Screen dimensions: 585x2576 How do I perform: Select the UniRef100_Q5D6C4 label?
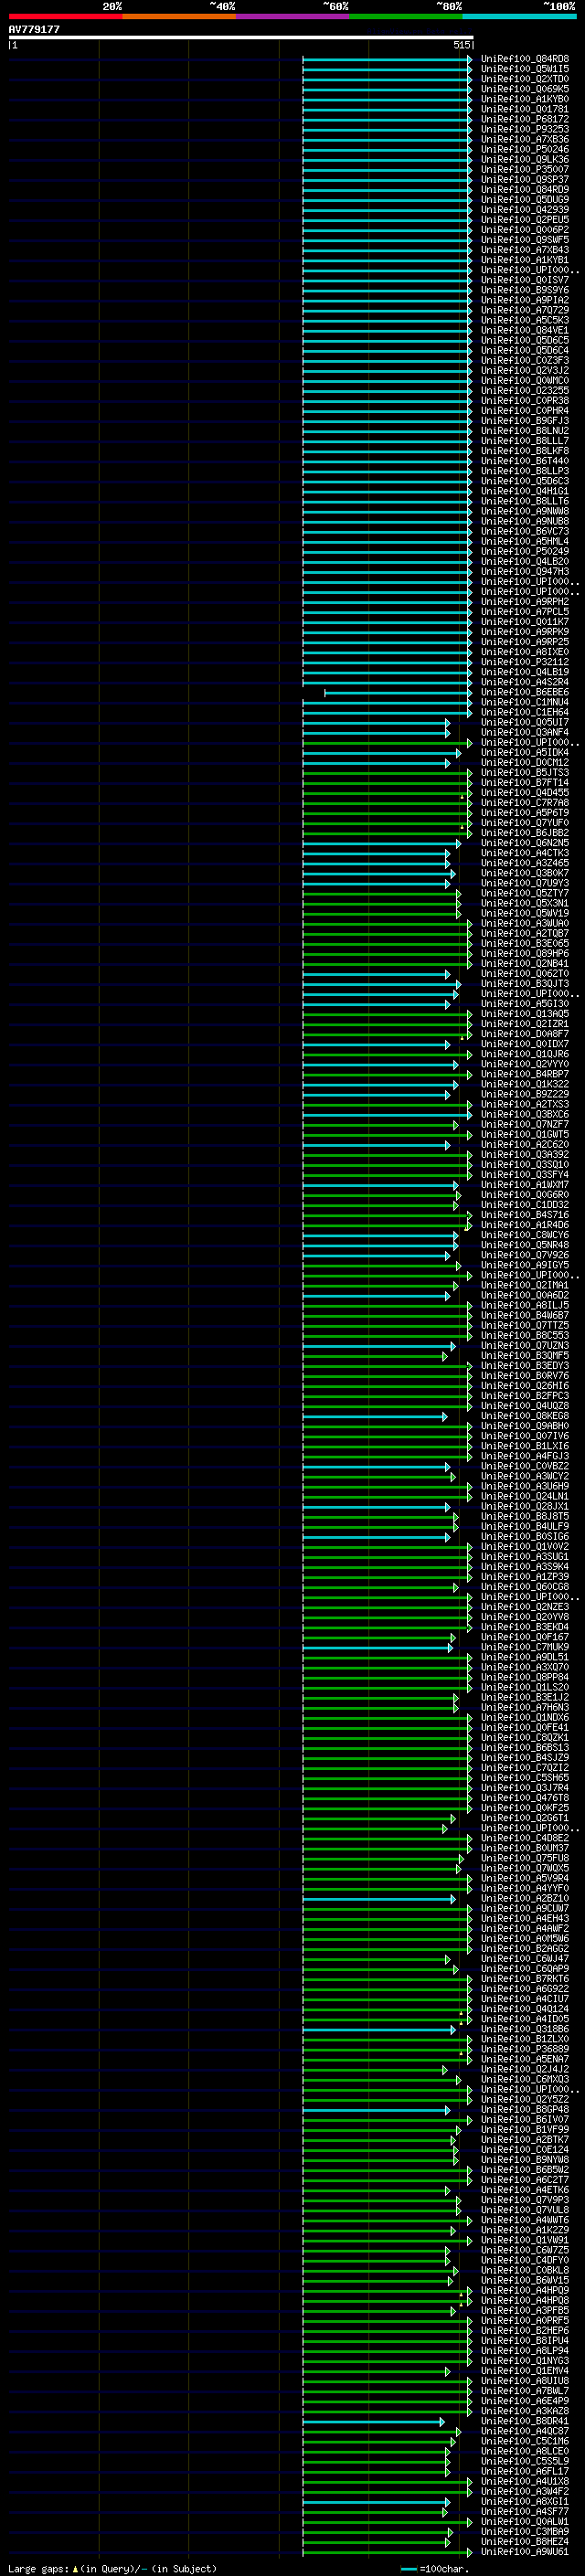point(525,350)
